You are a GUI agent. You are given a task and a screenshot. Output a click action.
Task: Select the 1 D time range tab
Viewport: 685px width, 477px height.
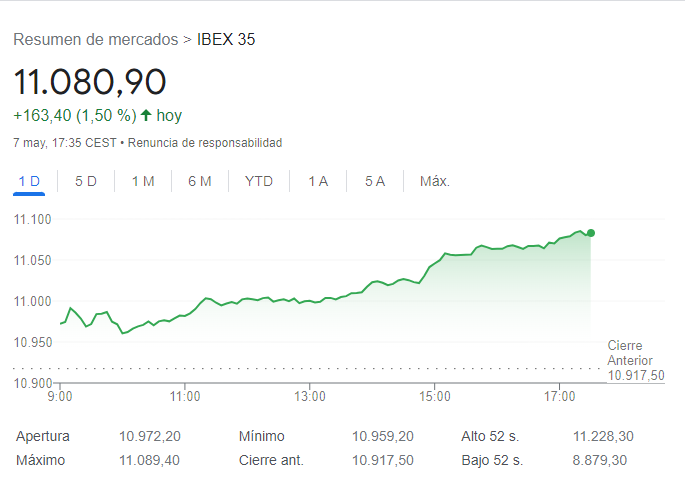29,181
